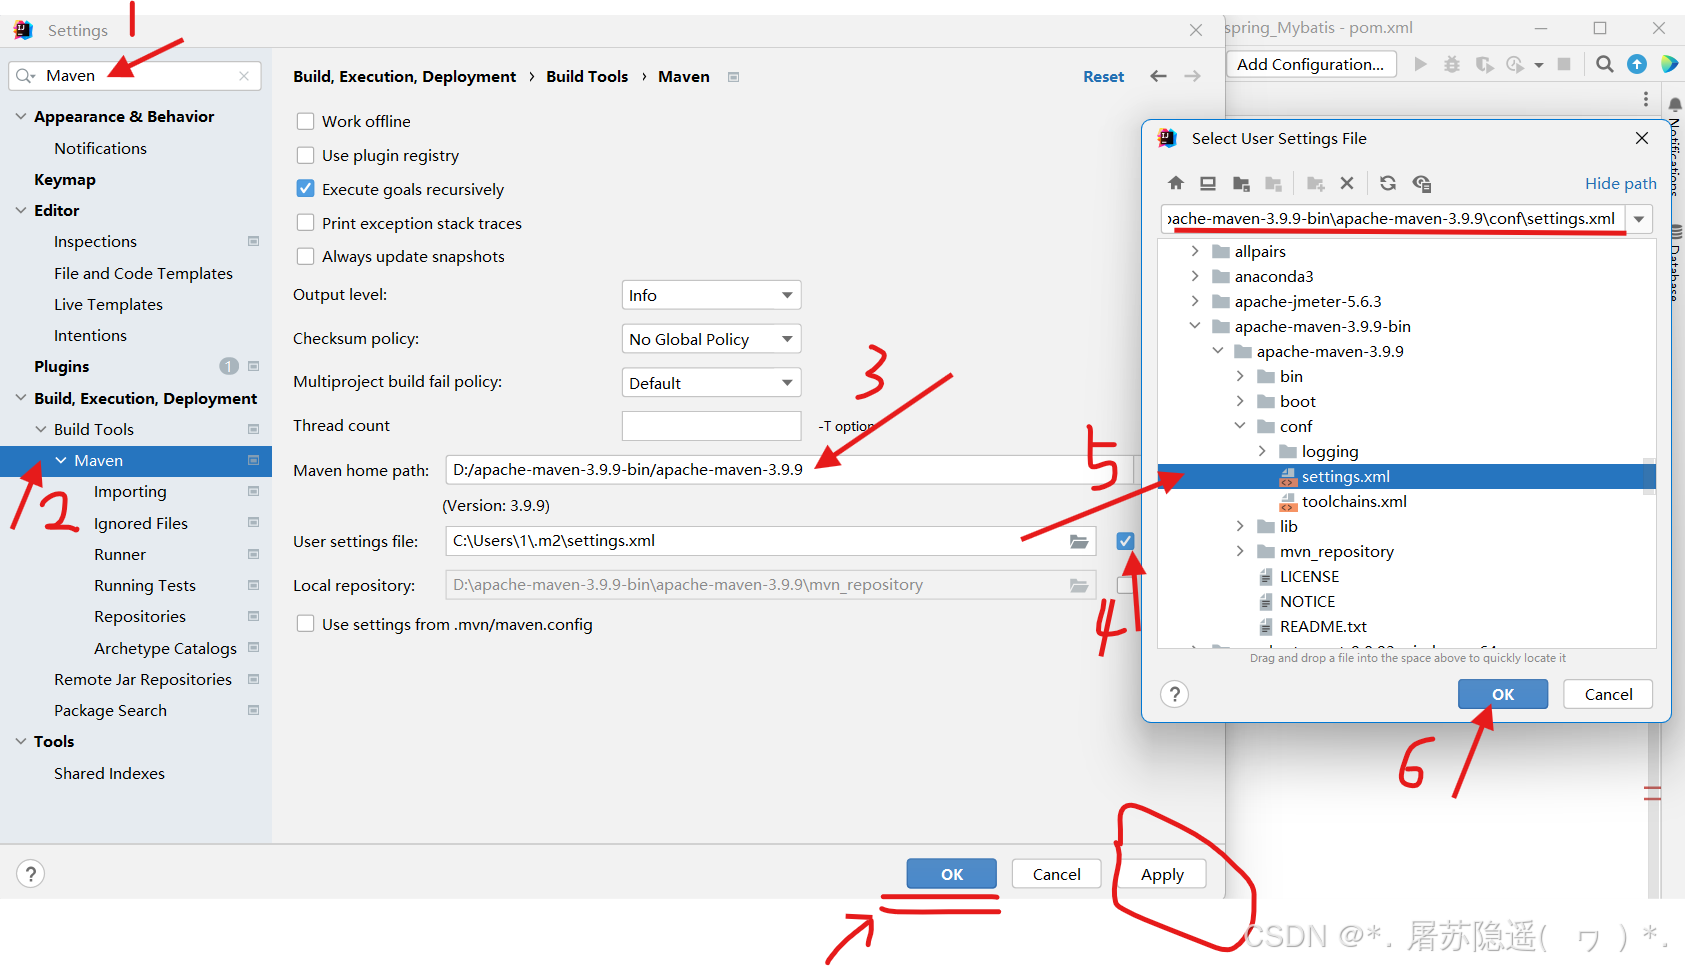The image size is (1685, 966).
Task: Enable Use settings from .mvn/maven.config
Action: point(306,624)
